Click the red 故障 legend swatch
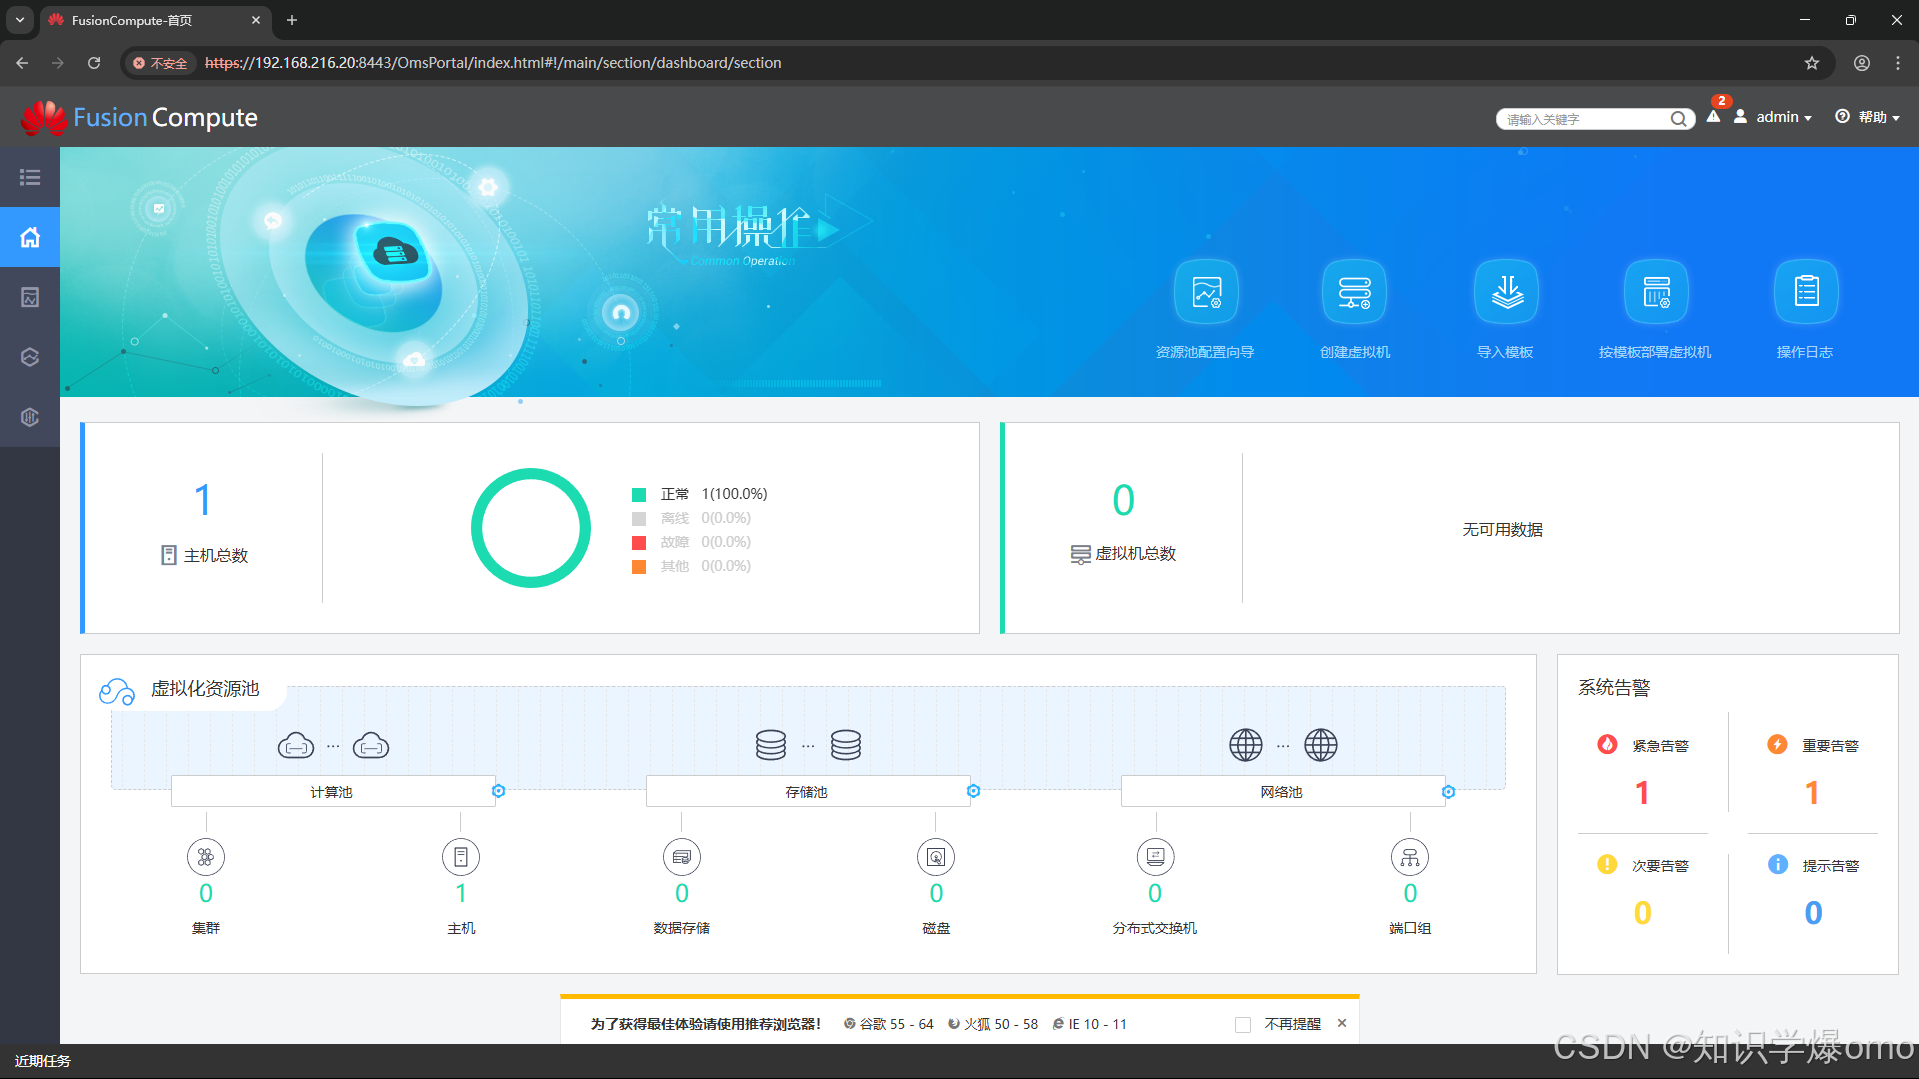The width and height of the screenshot is (1919, 1079). [639, 542]
